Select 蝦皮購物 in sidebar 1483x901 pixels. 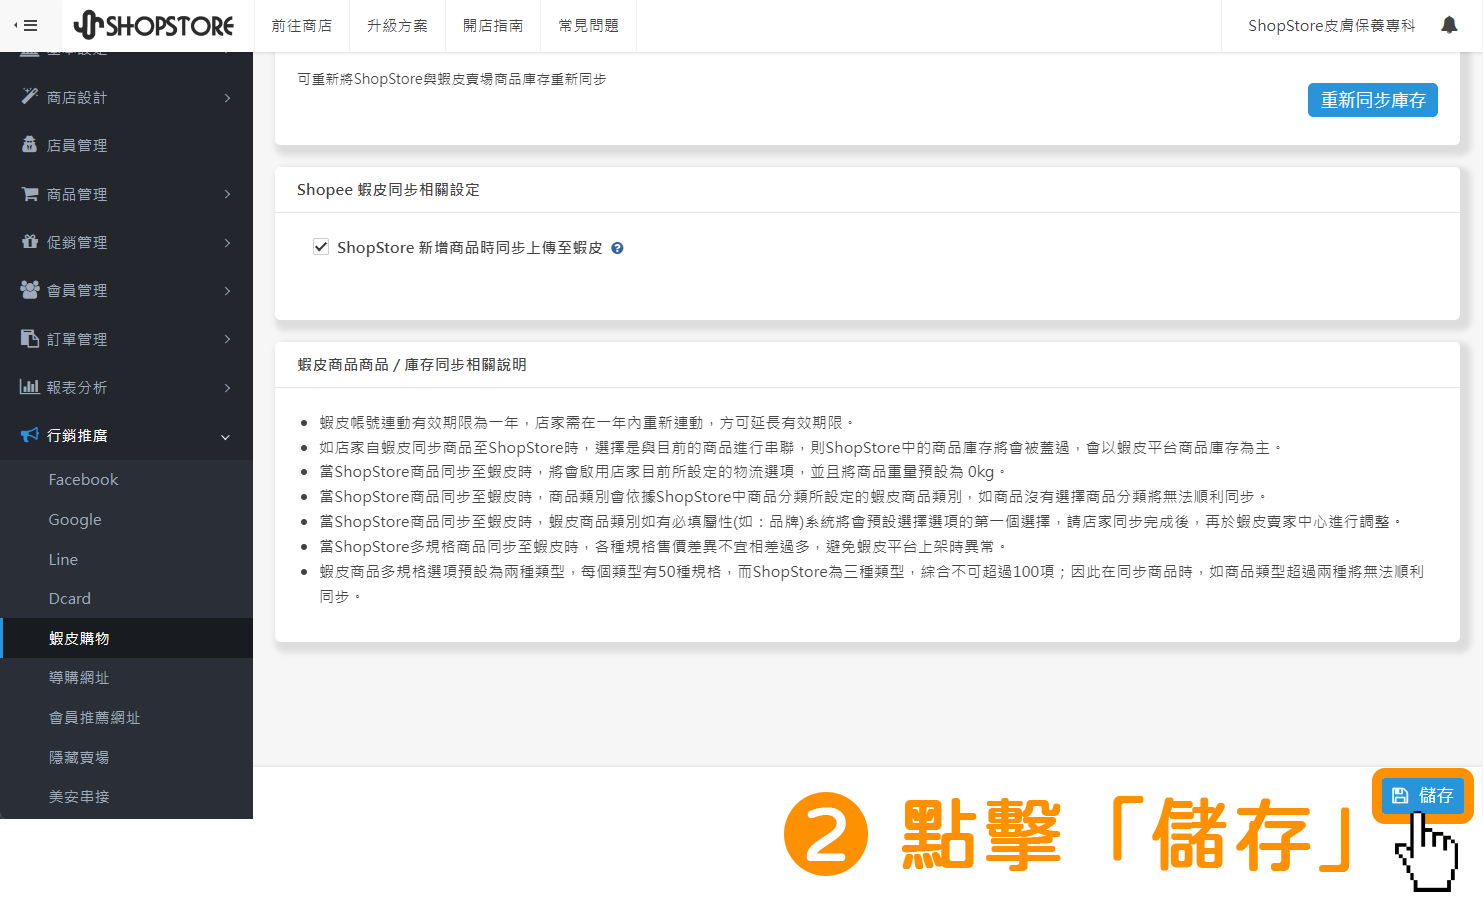(x=126, y=638)
